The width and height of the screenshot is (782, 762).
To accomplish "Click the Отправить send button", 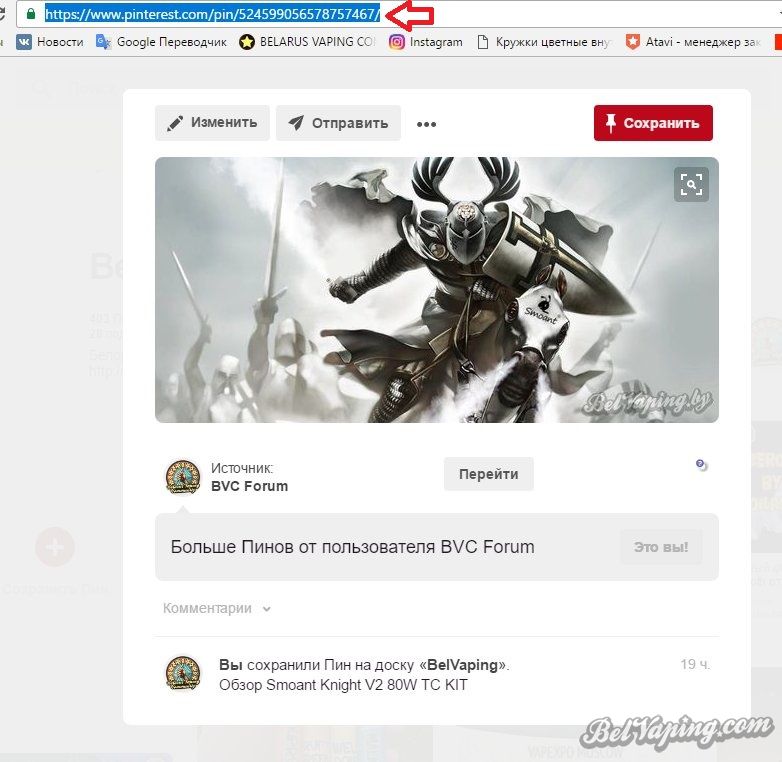I will [x=338, y=123].
